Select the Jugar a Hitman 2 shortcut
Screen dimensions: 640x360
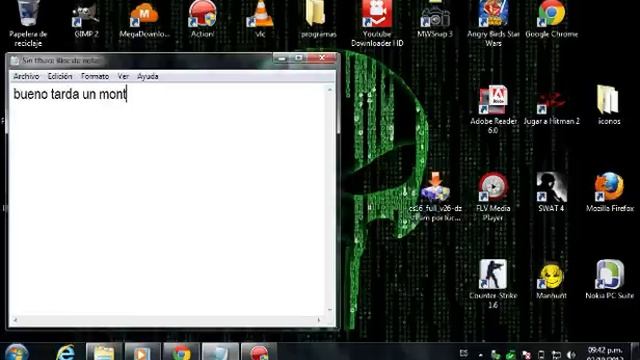pyautogui.click(x=551, y=106)
